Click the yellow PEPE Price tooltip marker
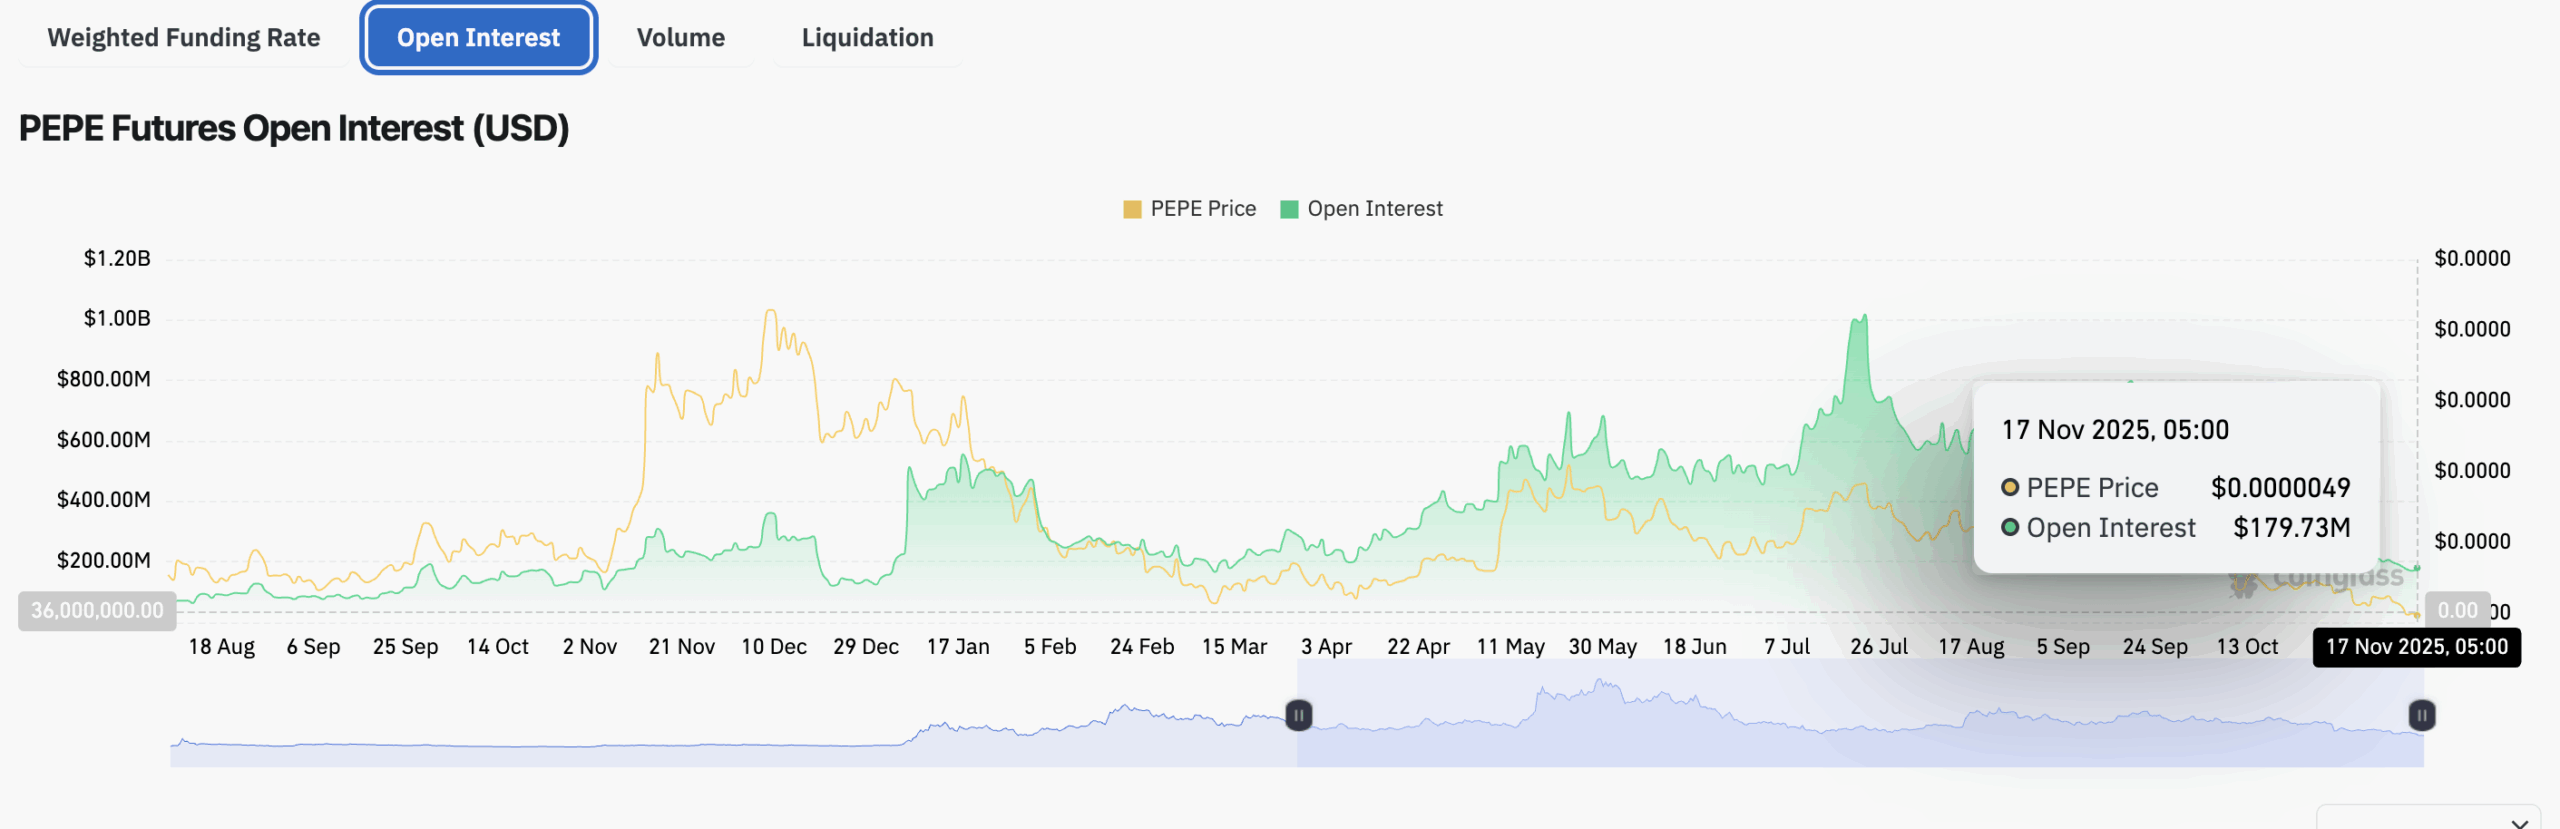2560x829 pixels. tap(2009, 488)
